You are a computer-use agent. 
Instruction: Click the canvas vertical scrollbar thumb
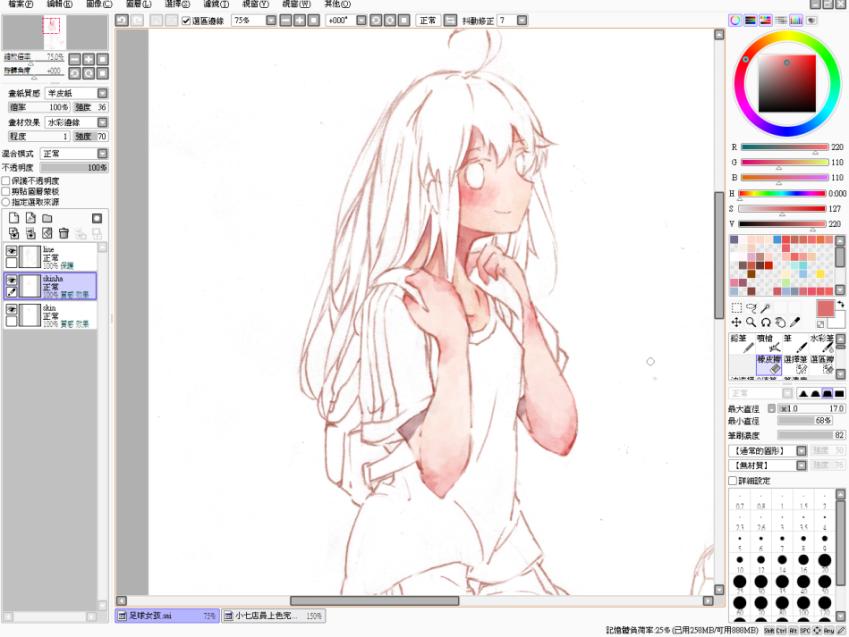[719, 255]
